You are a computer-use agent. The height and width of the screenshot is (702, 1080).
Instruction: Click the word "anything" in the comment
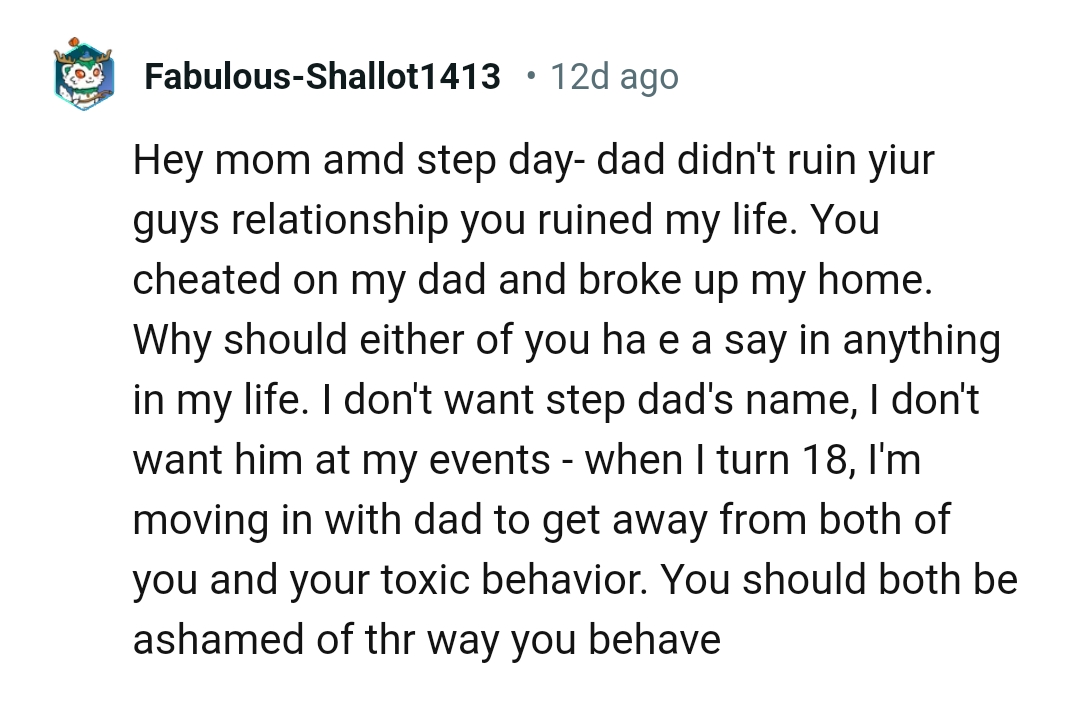(x=921, y=340)
